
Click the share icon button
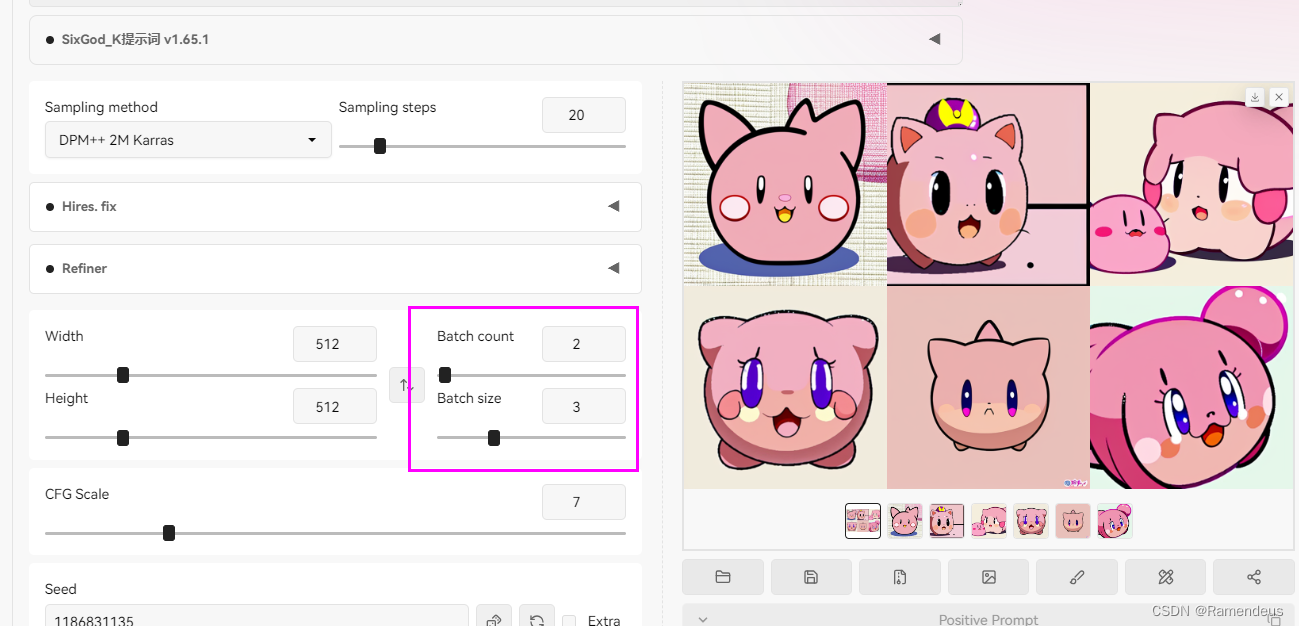(1254, 577)
